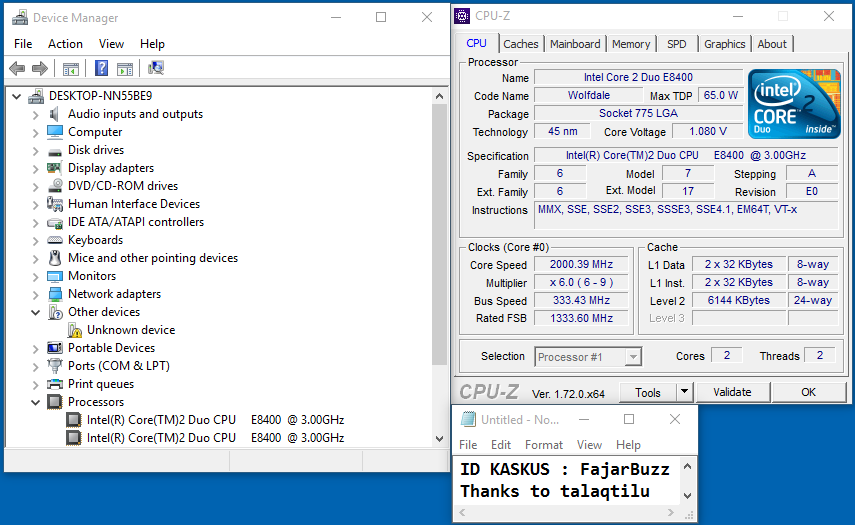Switch to the SPD tab
The image size is (855, 525).
tap(677, 44)
